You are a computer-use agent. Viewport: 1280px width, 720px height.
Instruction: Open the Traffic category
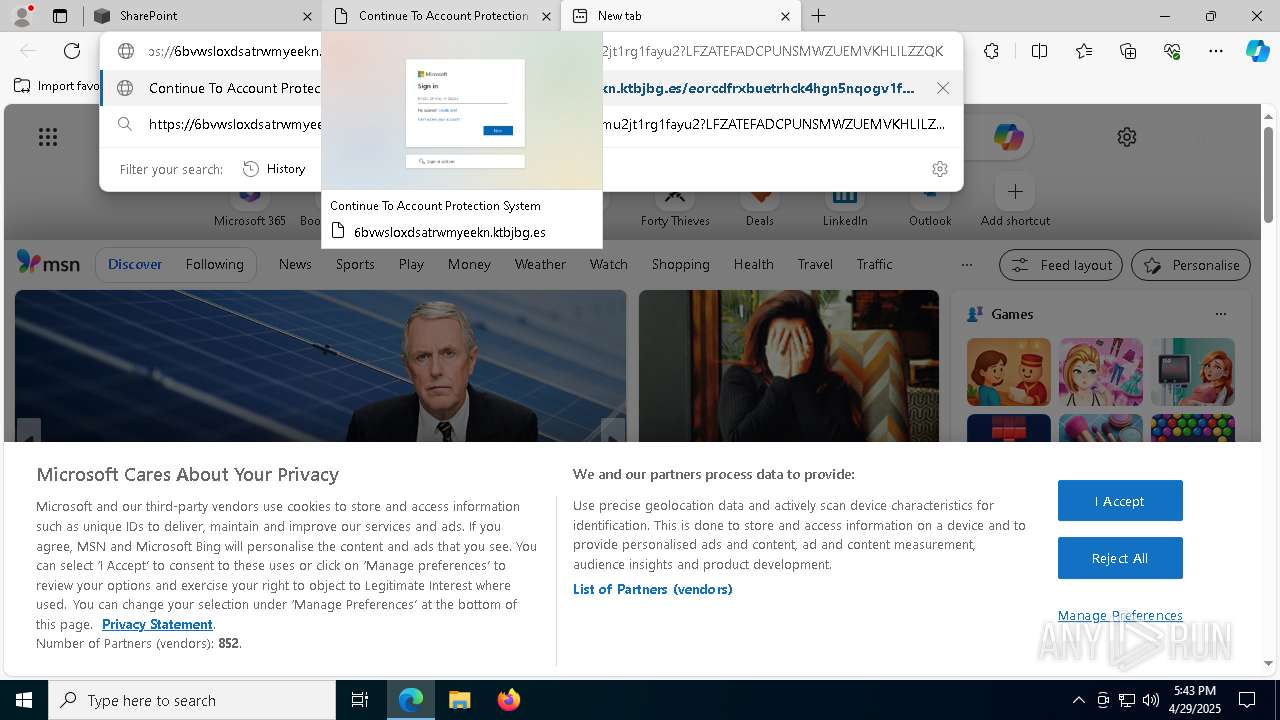coord(874,264)
